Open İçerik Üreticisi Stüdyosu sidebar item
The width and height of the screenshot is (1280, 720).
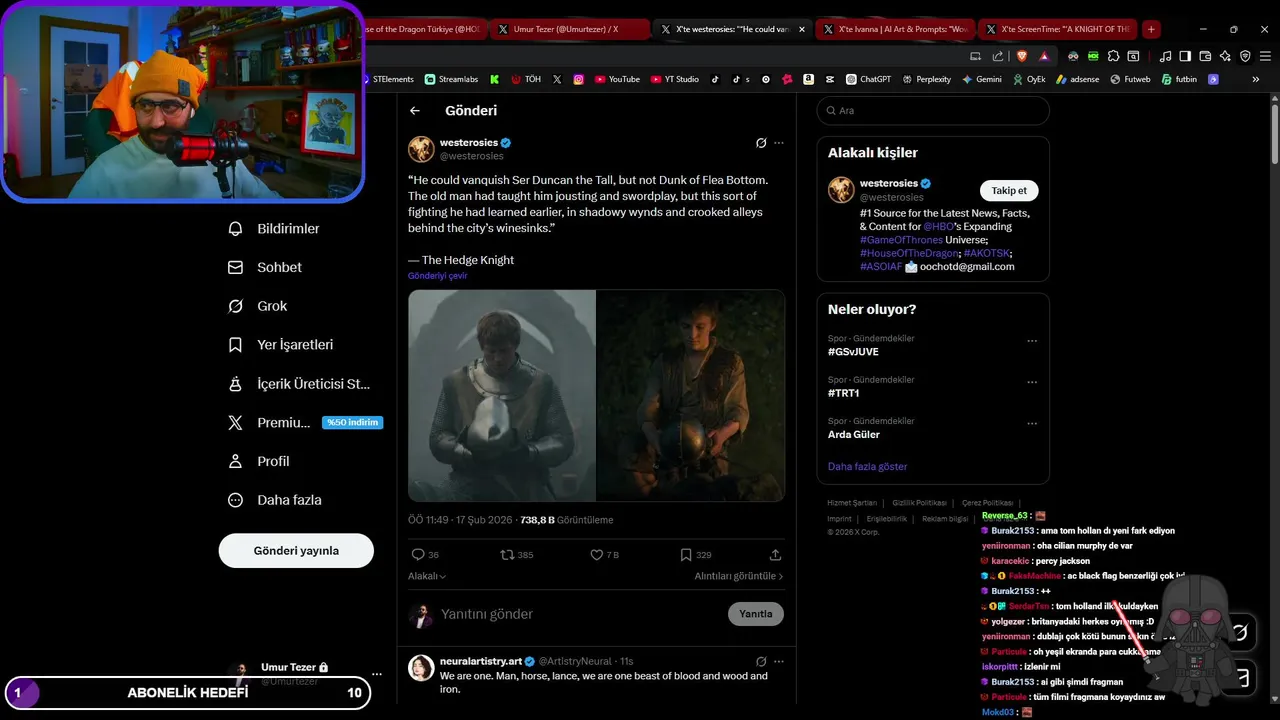tap(300, 384)
